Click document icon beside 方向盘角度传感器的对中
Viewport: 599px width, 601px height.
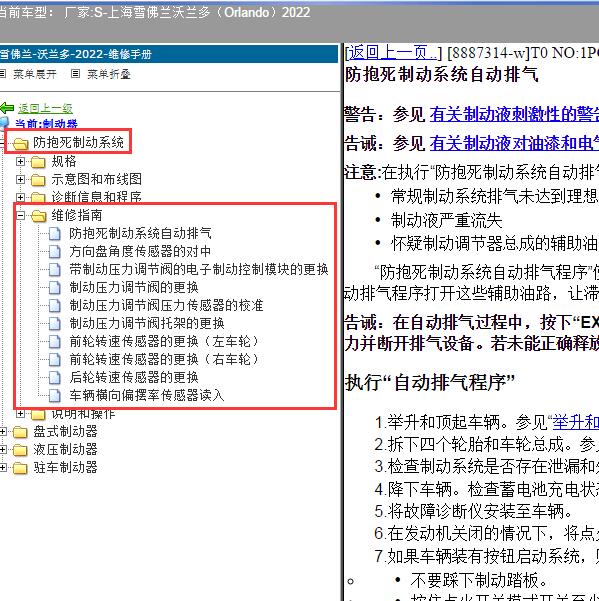pos(55,251)
